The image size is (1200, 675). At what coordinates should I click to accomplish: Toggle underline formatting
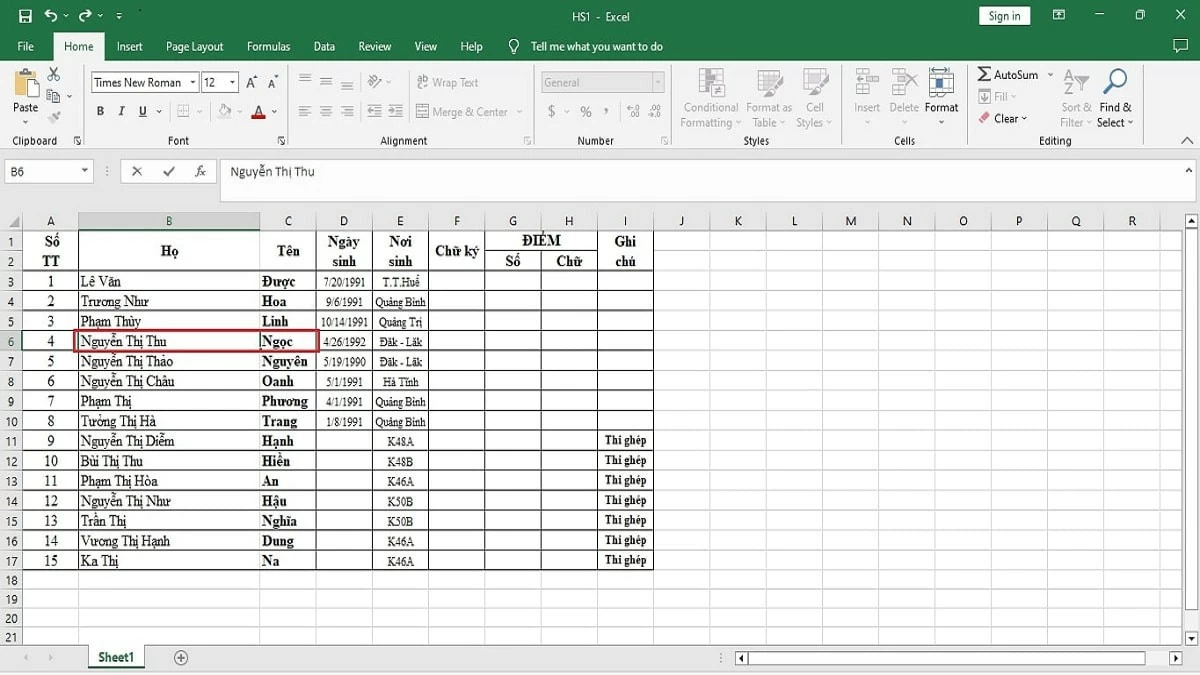pyautogui.click(x=140, y=111)
